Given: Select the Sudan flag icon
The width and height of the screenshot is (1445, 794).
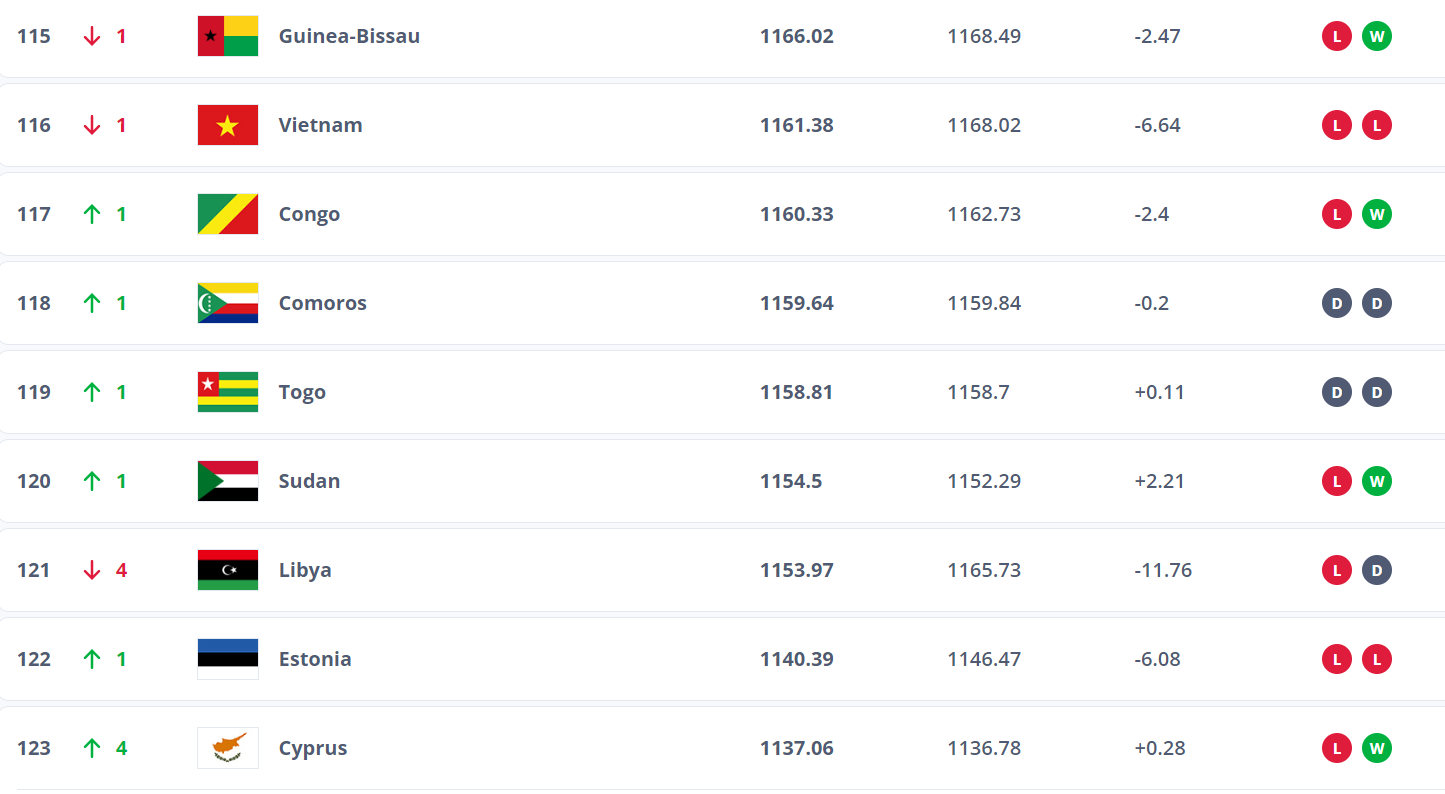Looking at the screenshot, I should click(x=228, y=481).
